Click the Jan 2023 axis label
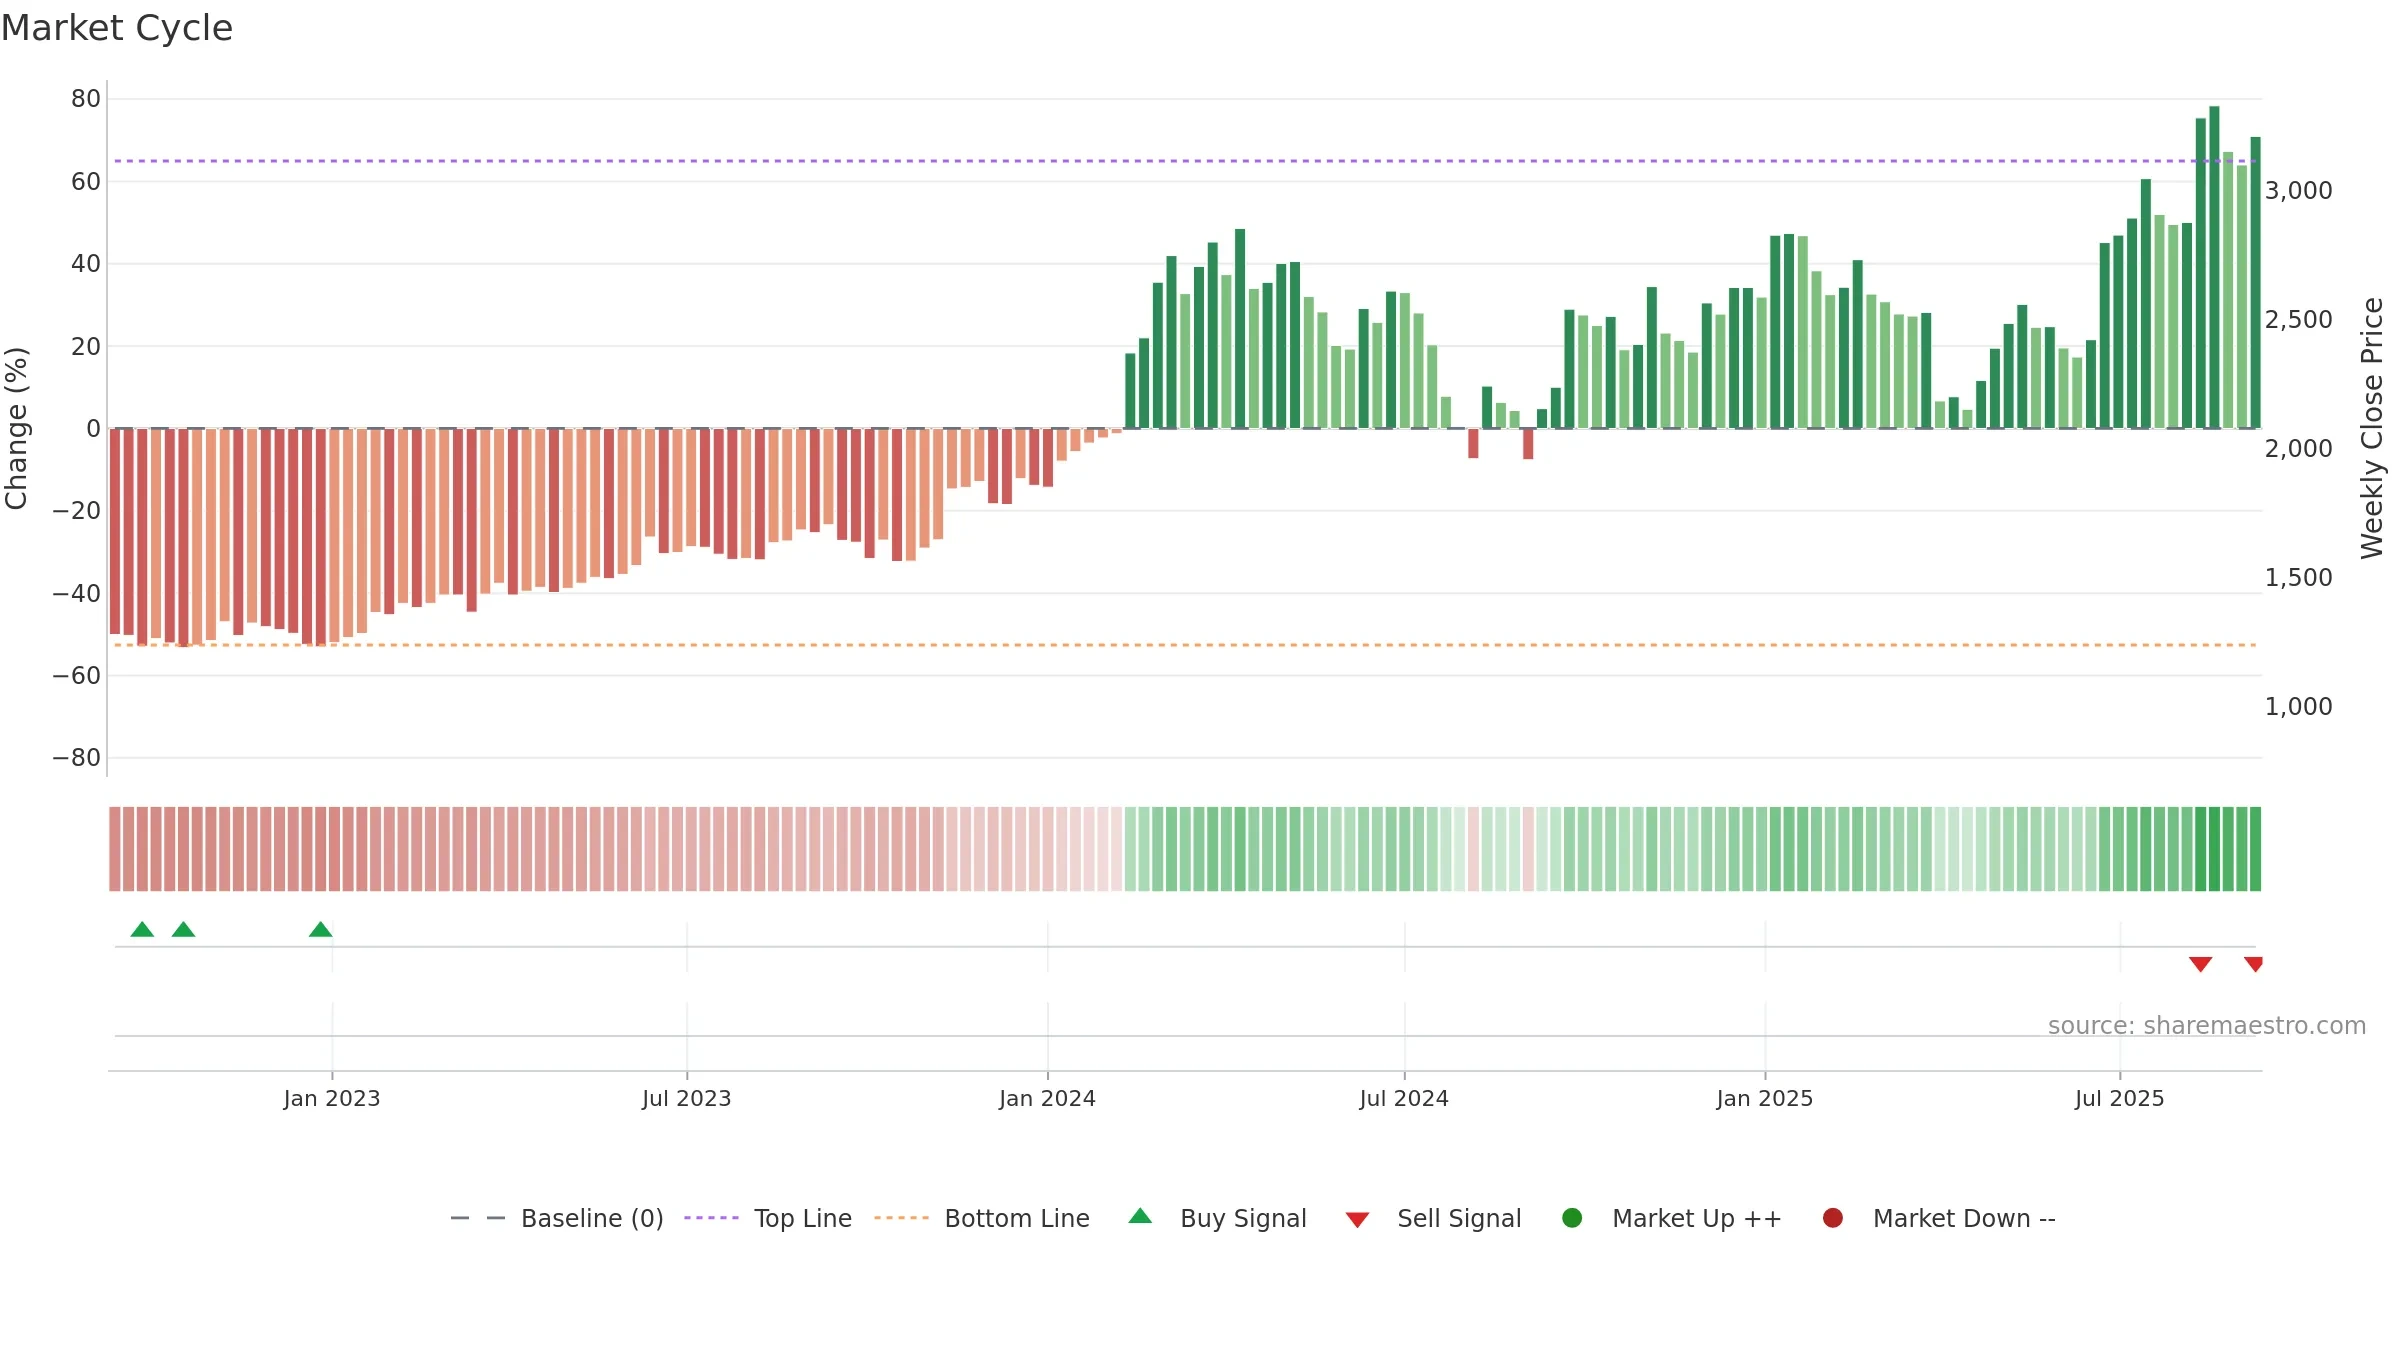This screenshot has height=1350, width=2400. coord(332,1098)
